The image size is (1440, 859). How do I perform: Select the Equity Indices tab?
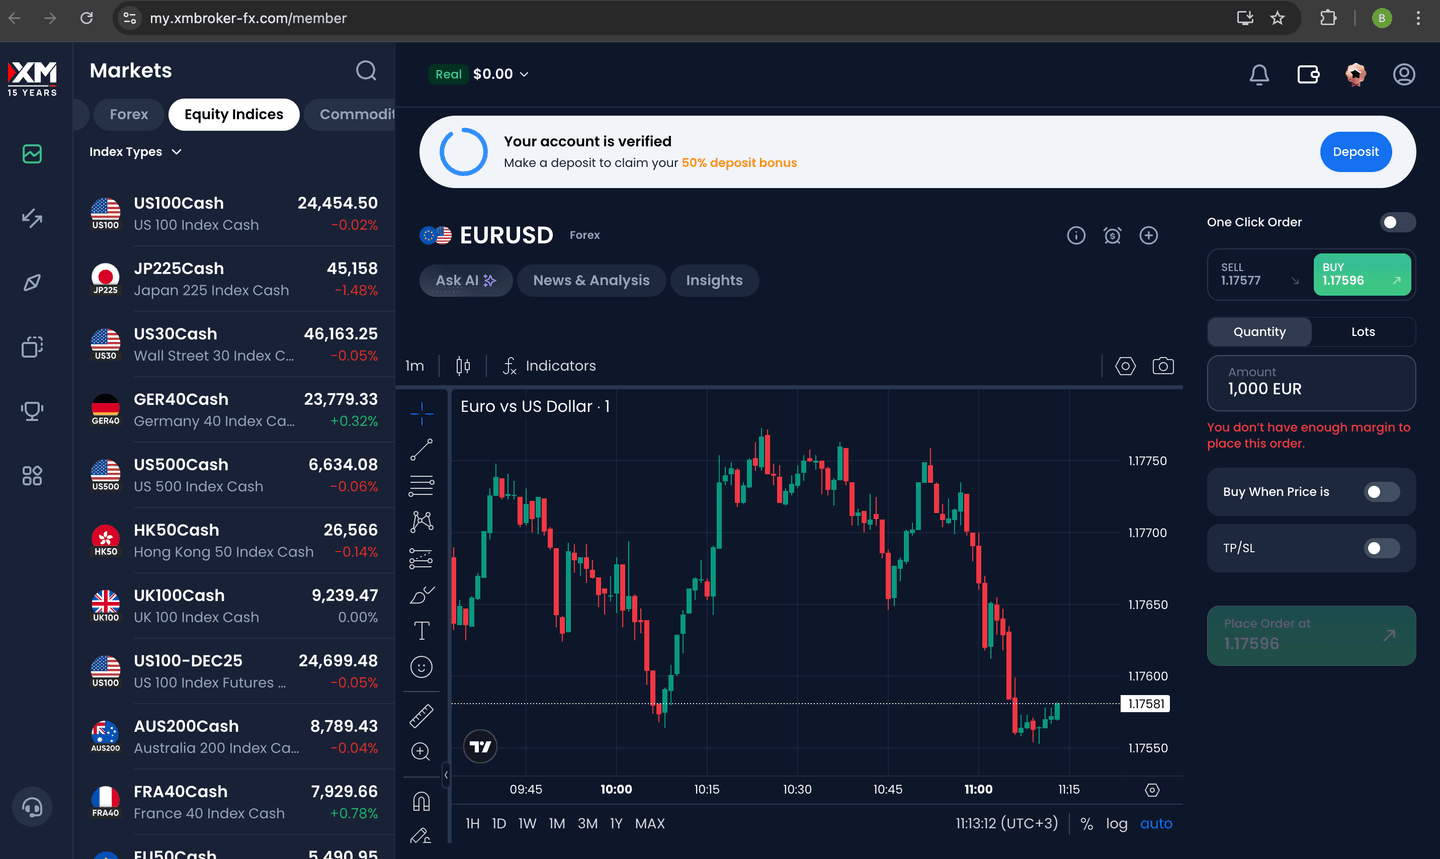[x=234, y=114]
